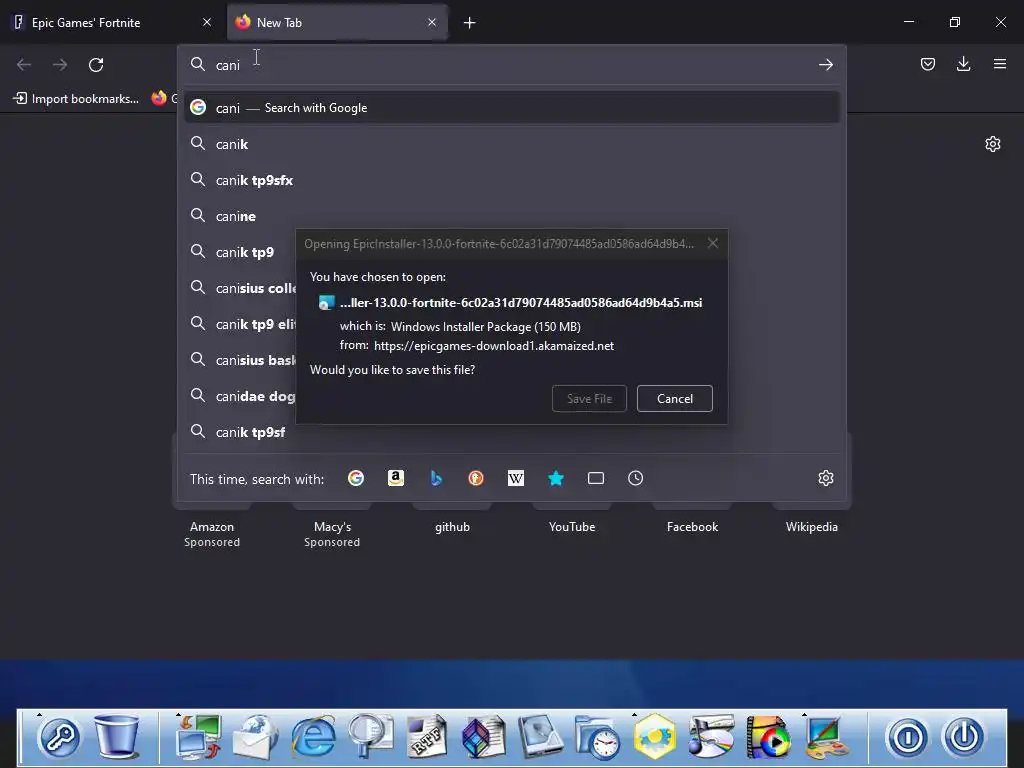
Task: Open the paint palette app in dock
Action: coord(825,737)
